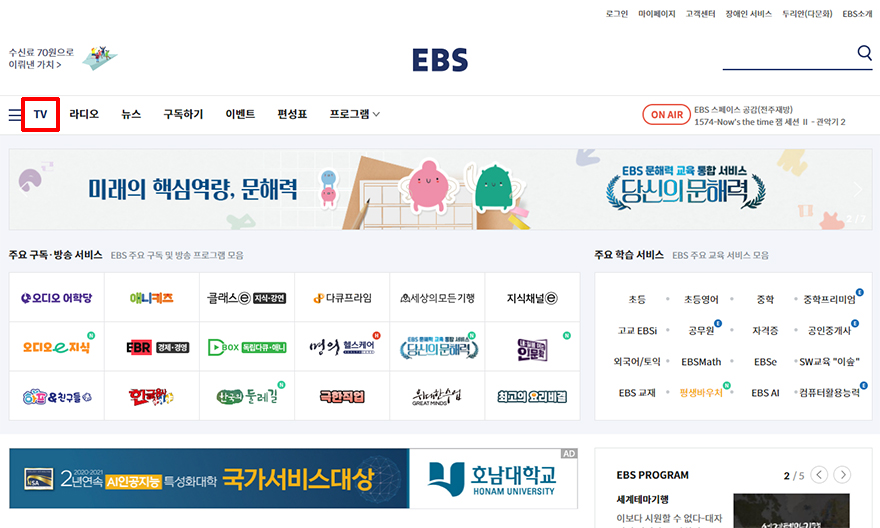Show the next EBS PROGRAM slide

coord(842,475)
